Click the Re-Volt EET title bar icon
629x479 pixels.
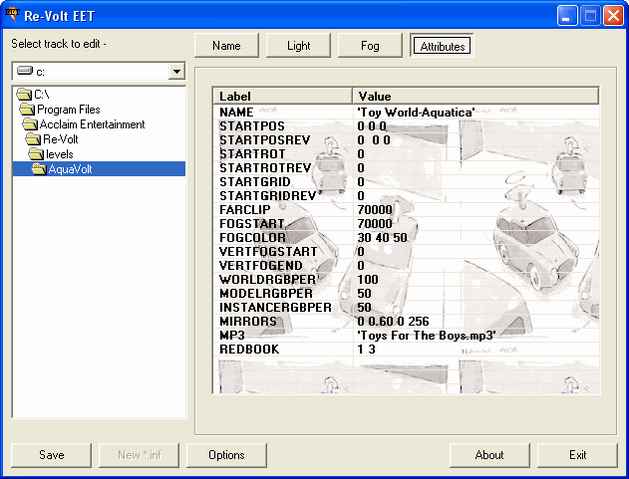[12, 15]
